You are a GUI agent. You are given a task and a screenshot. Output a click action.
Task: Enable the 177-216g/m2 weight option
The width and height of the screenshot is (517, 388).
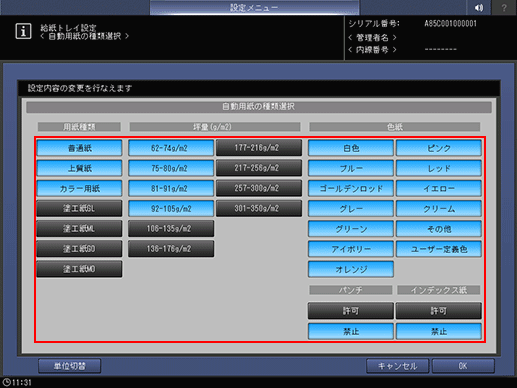click(259, 148)
